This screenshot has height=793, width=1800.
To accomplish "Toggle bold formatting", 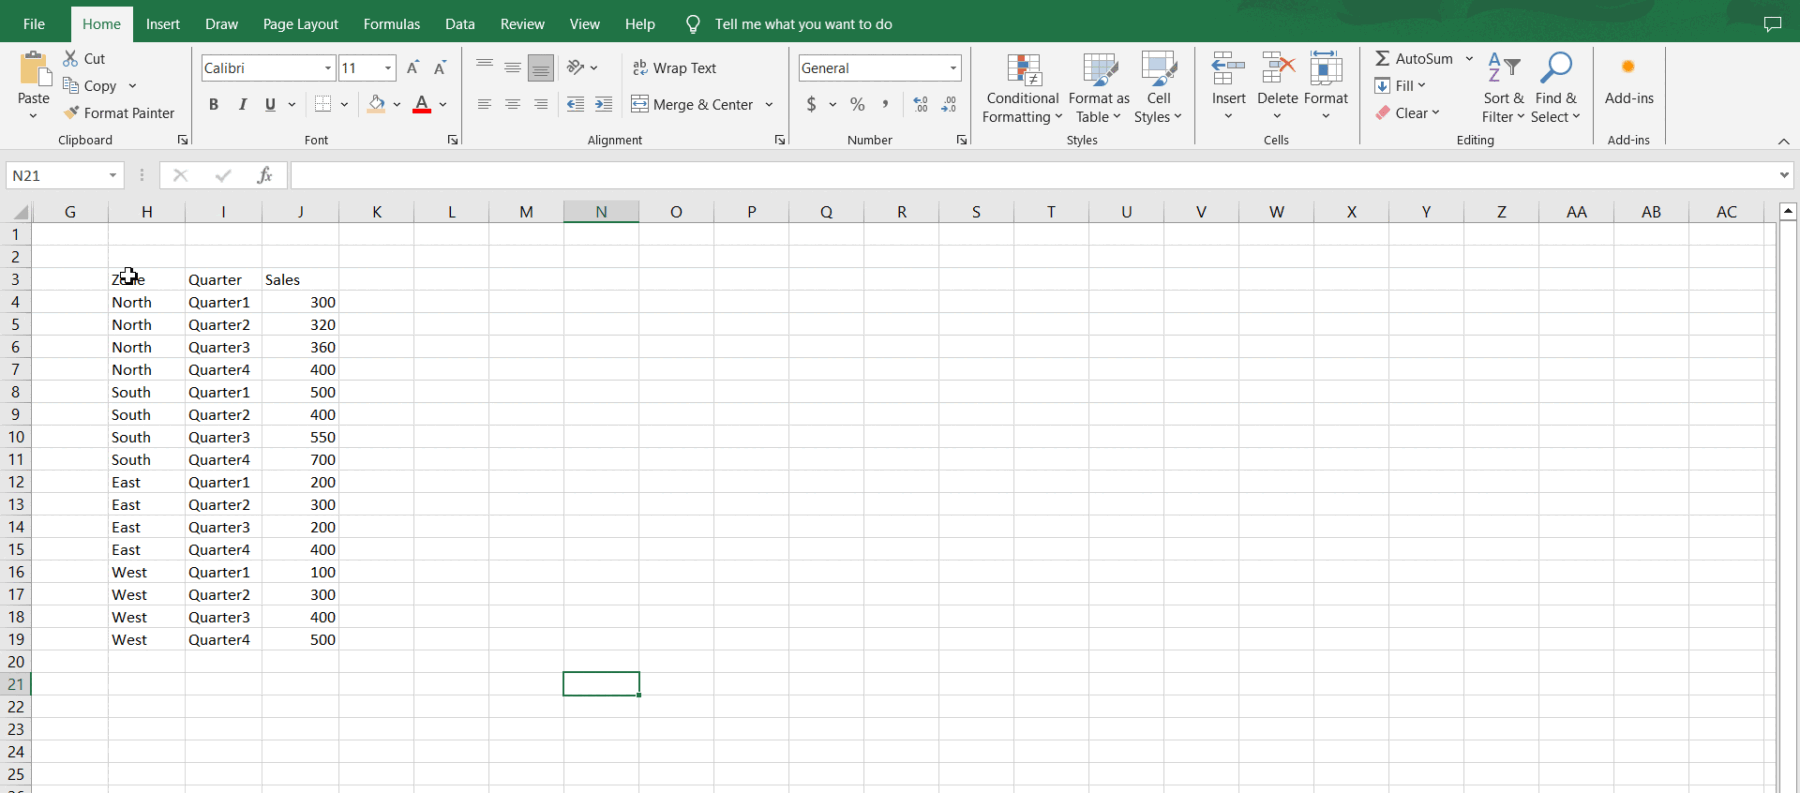I will click(x=213, y=104).
